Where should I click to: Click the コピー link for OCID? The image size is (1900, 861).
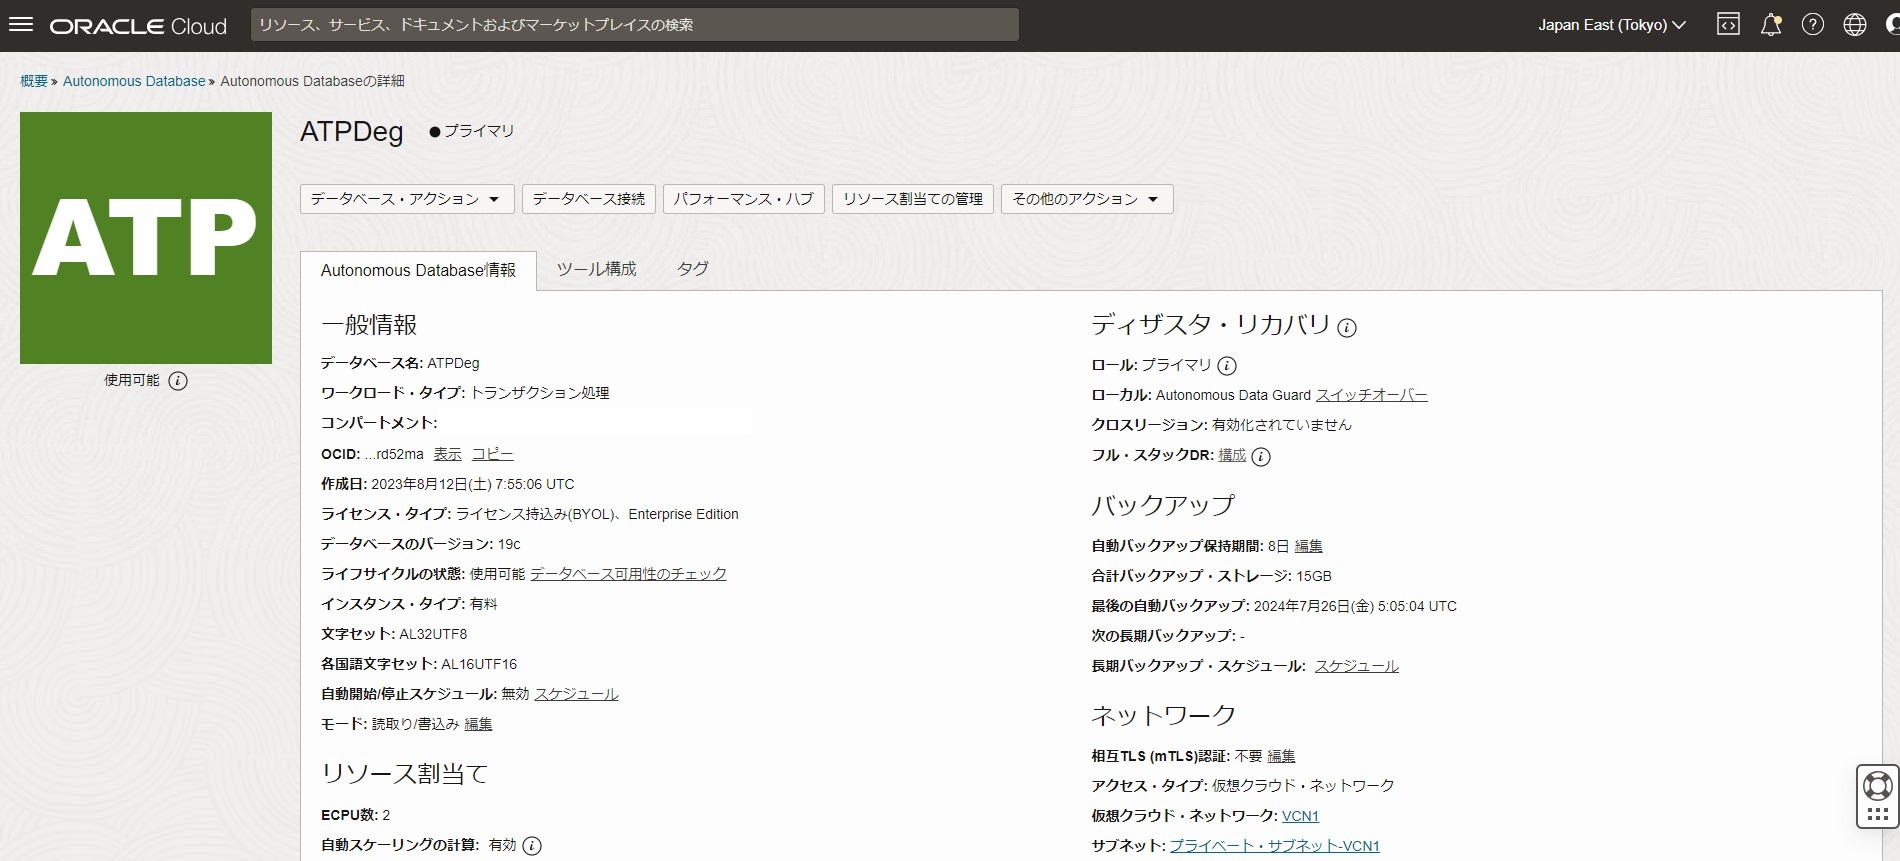[x=492, y=454]
